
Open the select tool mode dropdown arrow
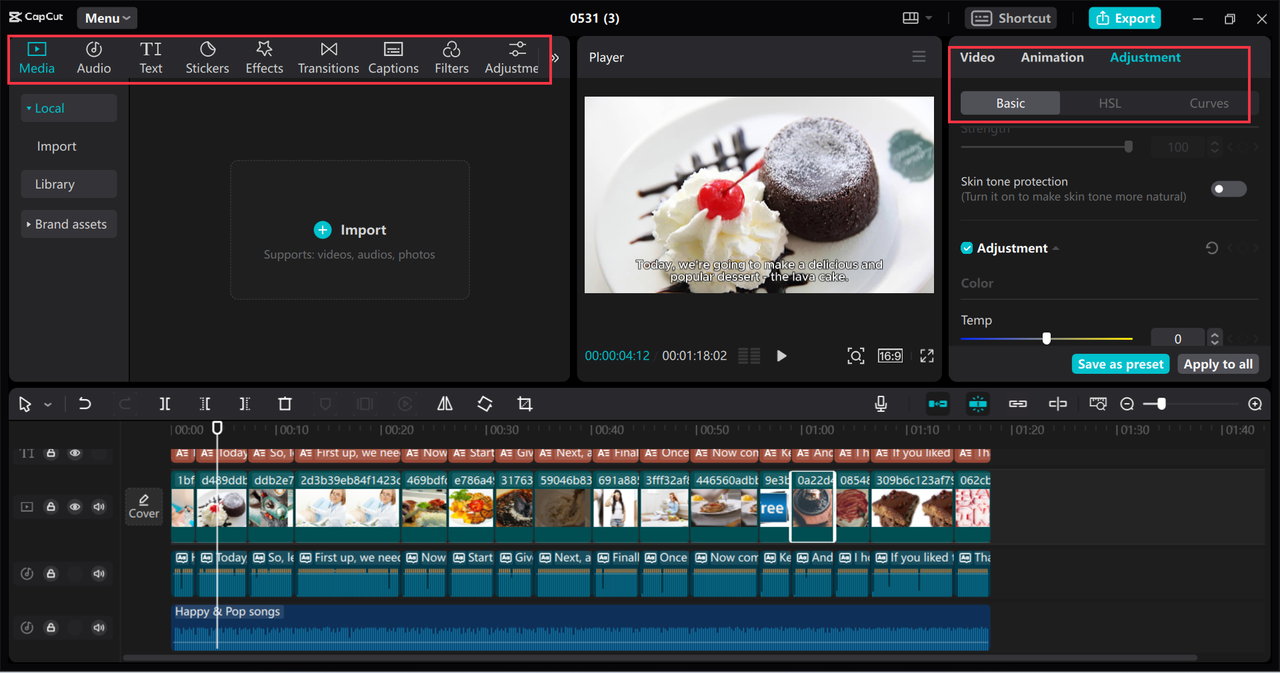tap(47, 405)
